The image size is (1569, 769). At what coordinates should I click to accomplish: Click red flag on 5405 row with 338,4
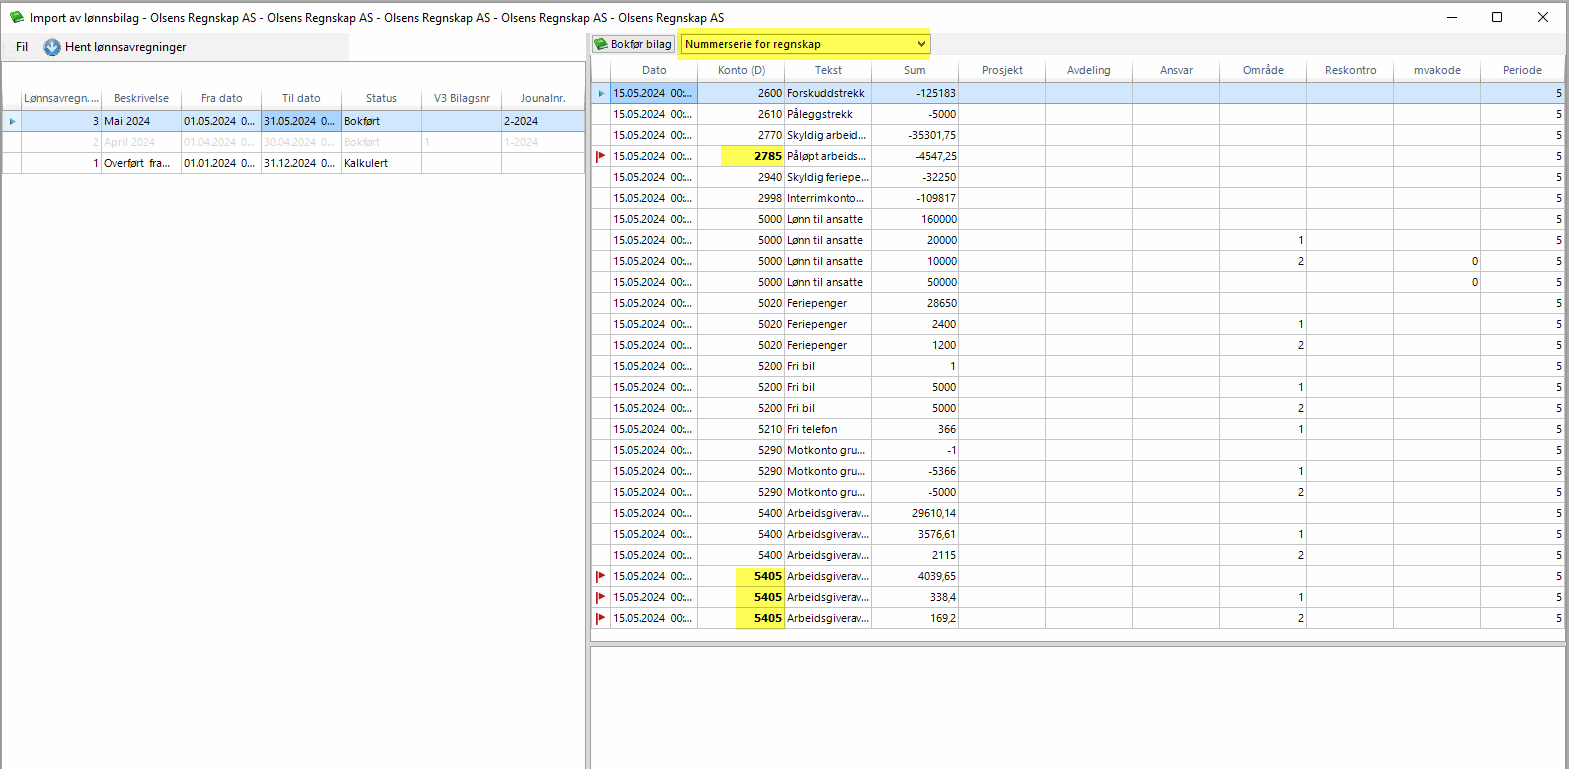click(601, 597)
